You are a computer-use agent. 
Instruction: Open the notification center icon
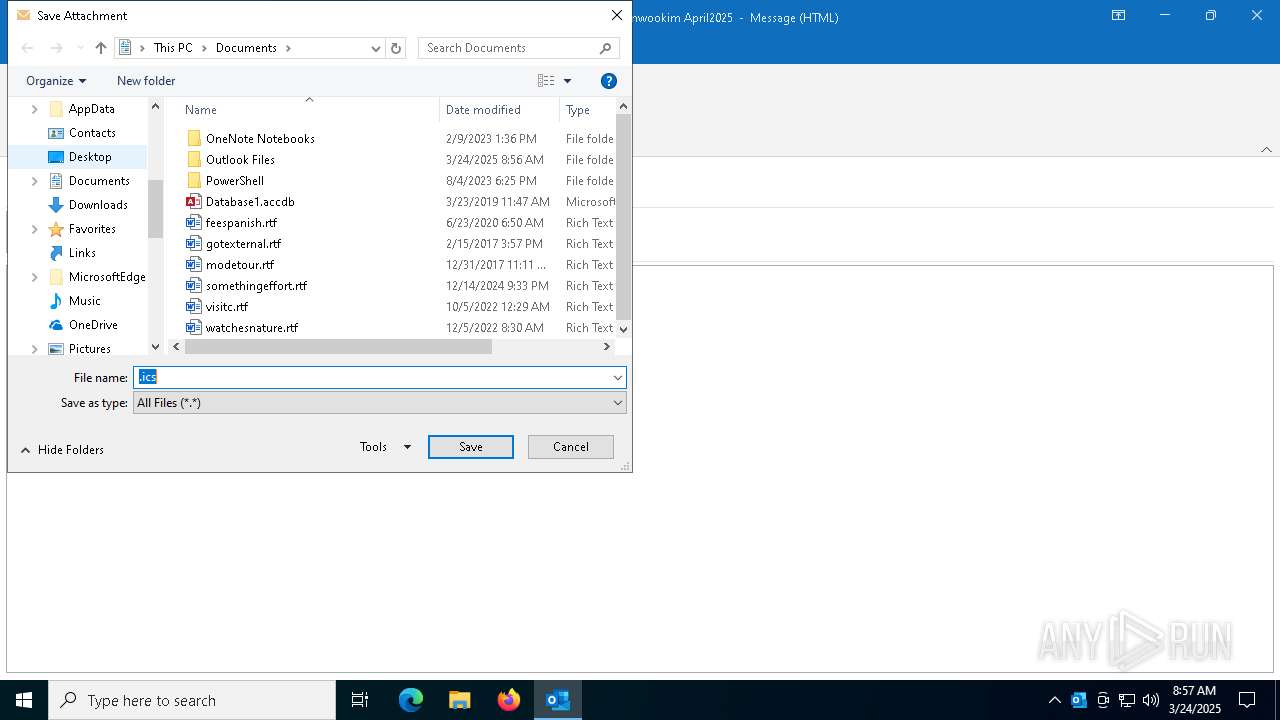(1247, 700)
